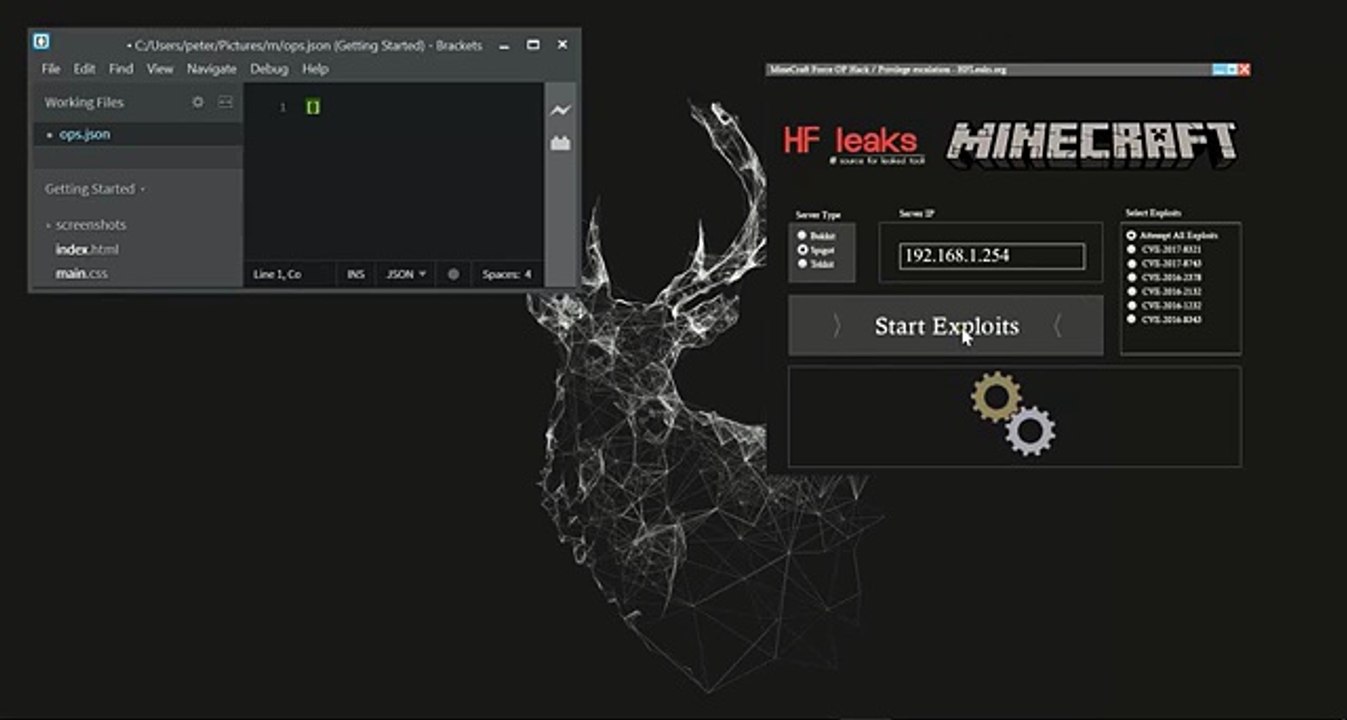Maximize the Brackets window
This screenshot has width=1347, height=720.
pos(533,44)
